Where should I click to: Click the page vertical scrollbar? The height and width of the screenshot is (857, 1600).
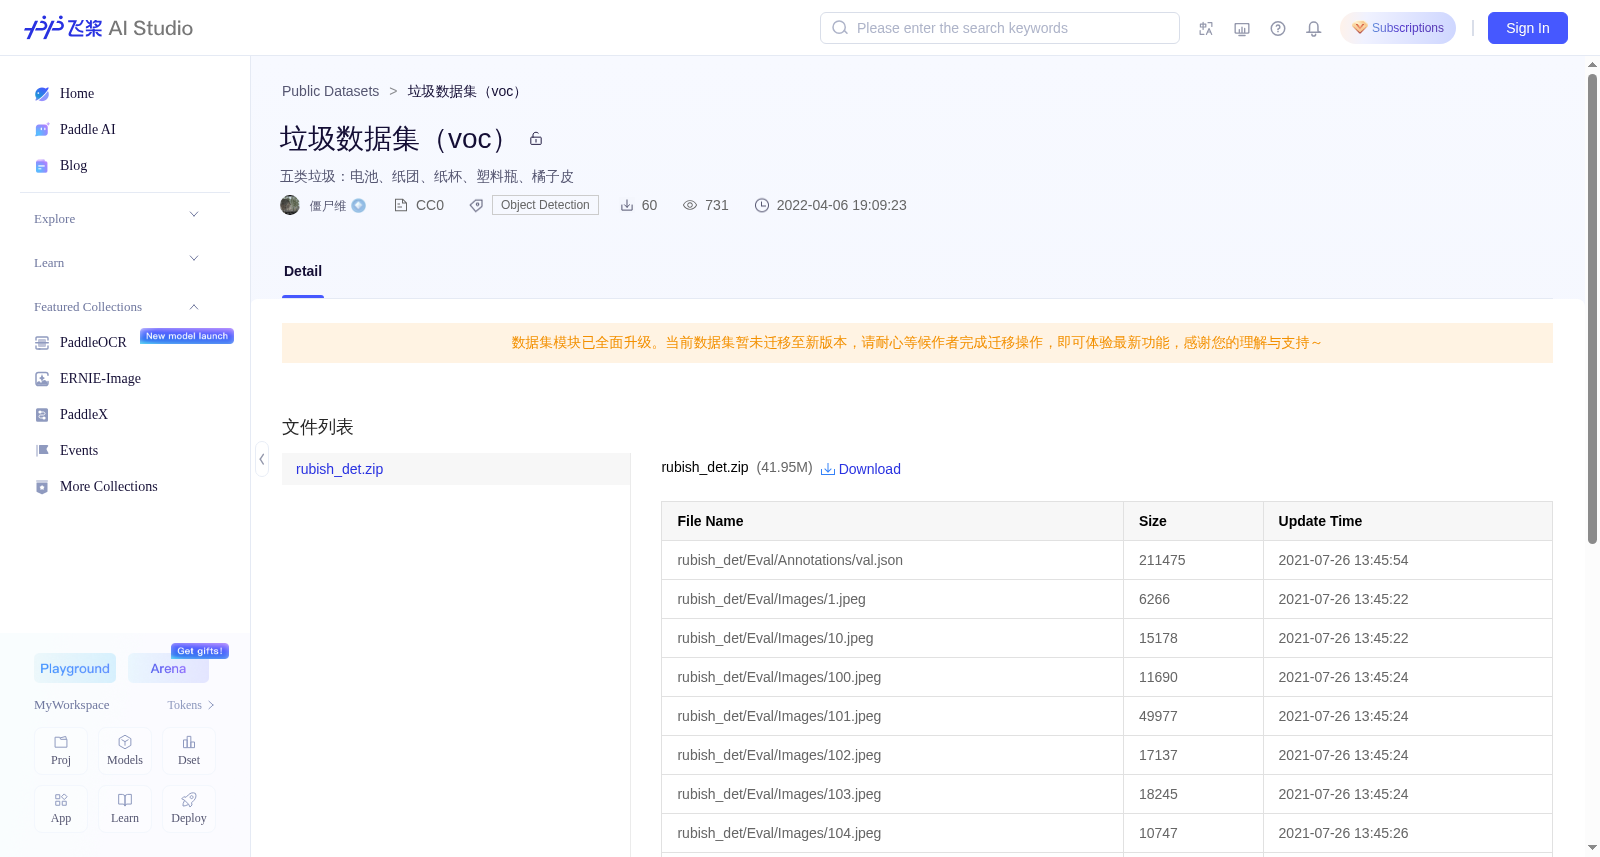(1592, 308)
